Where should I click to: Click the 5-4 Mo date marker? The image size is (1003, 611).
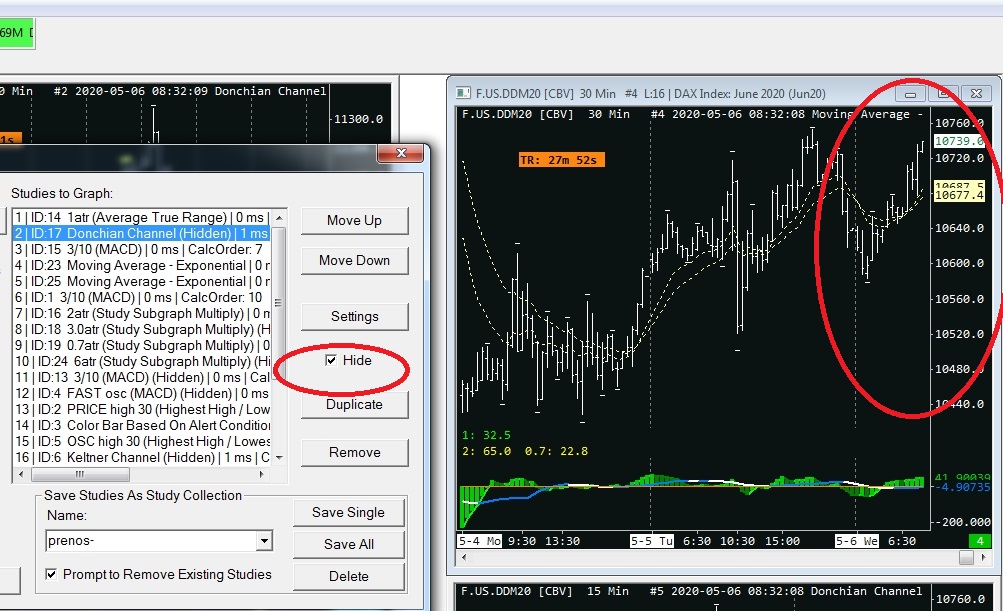[x=479, y=541]
